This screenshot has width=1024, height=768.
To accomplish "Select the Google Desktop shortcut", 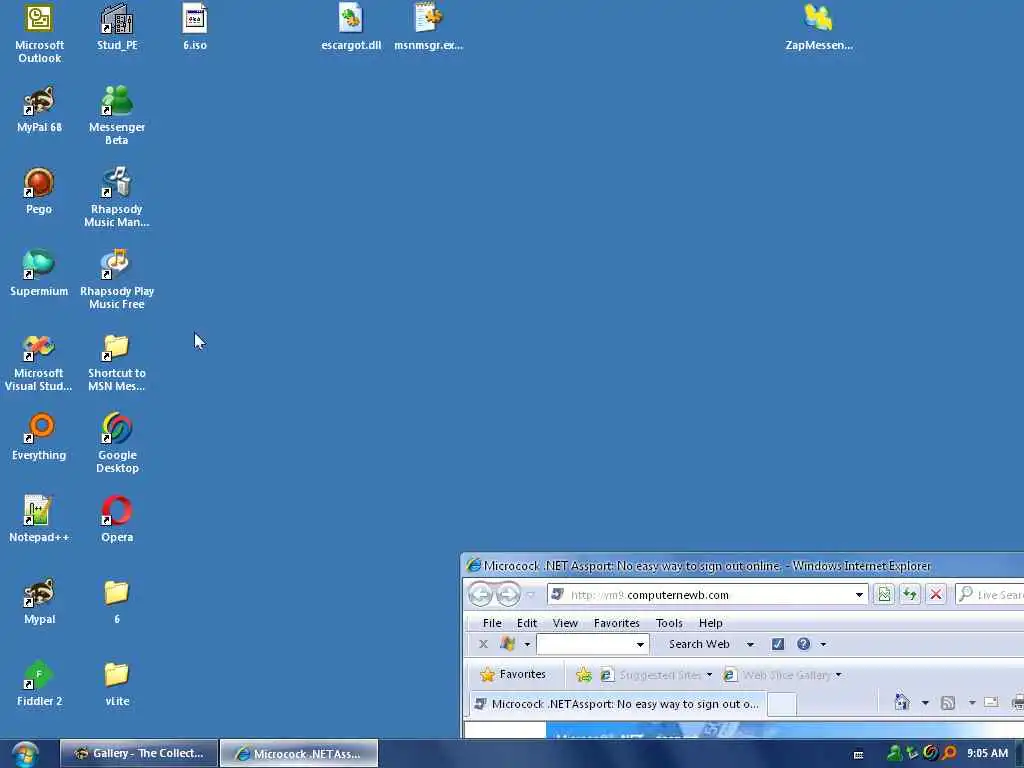I will click(117, 443).
